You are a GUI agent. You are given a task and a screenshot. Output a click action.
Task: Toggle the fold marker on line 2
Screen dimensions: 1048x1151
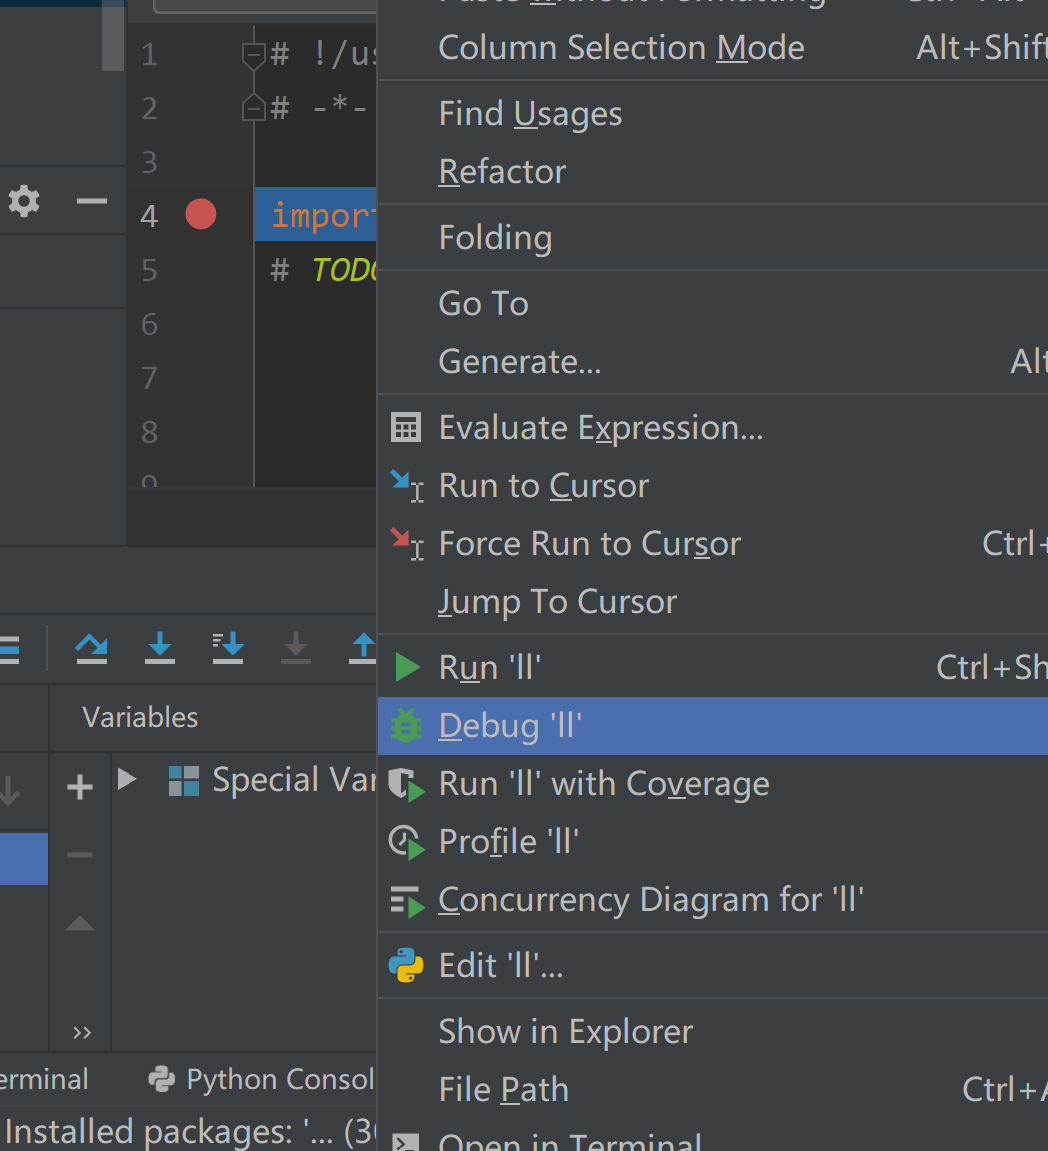coord(254,107)
